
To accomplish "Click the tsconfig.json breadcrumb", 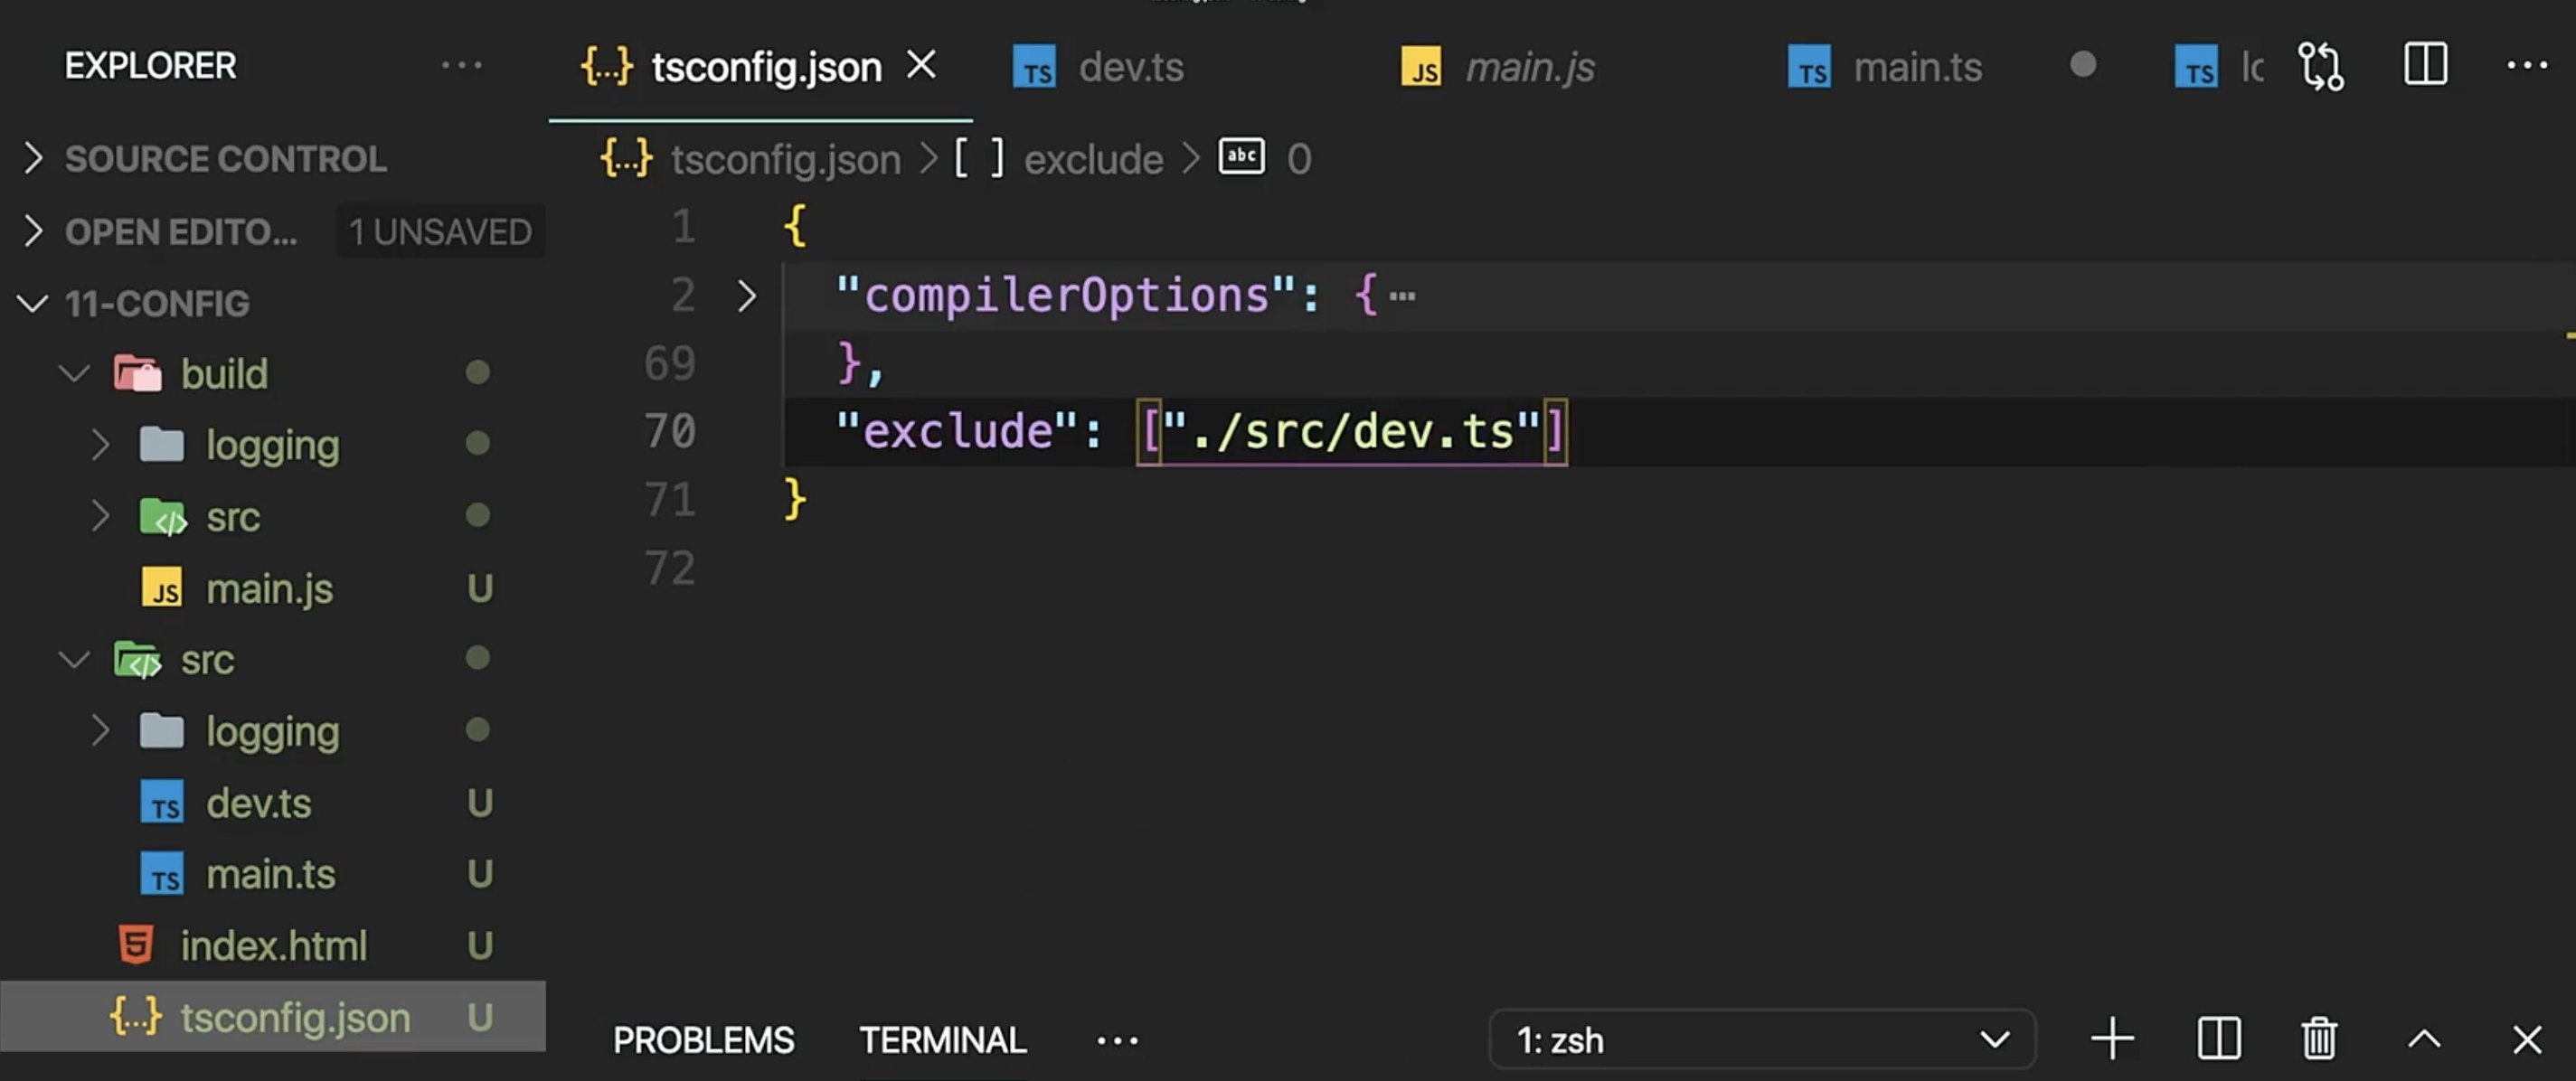I will tap(785, 159).
